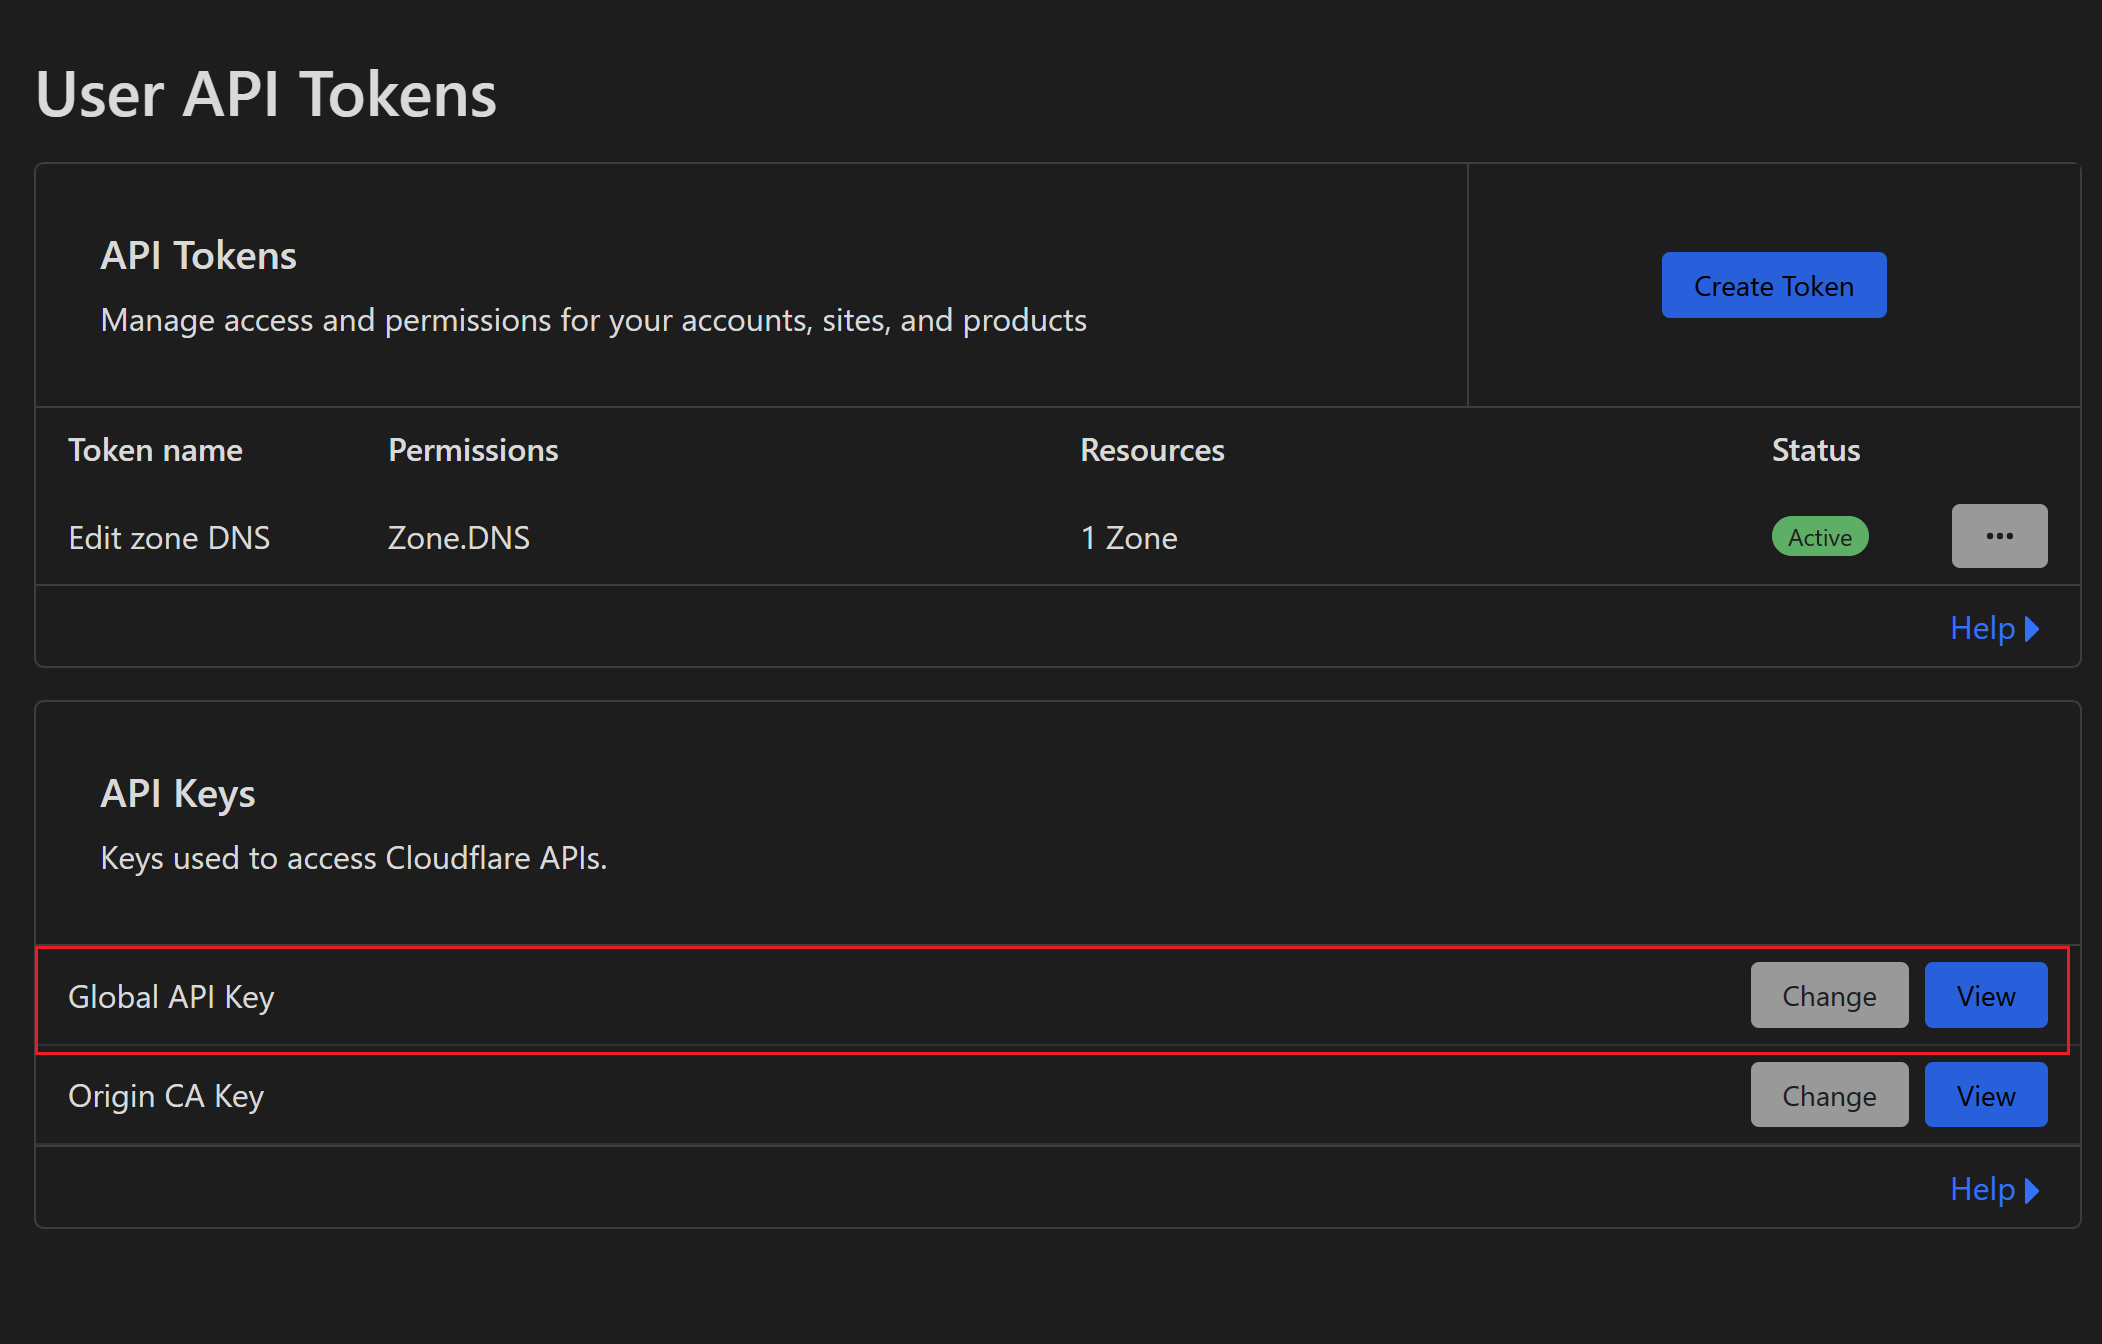Click the Permissions column header
The width and height of the screenshot is (2102, 1344).
[472, 450]
